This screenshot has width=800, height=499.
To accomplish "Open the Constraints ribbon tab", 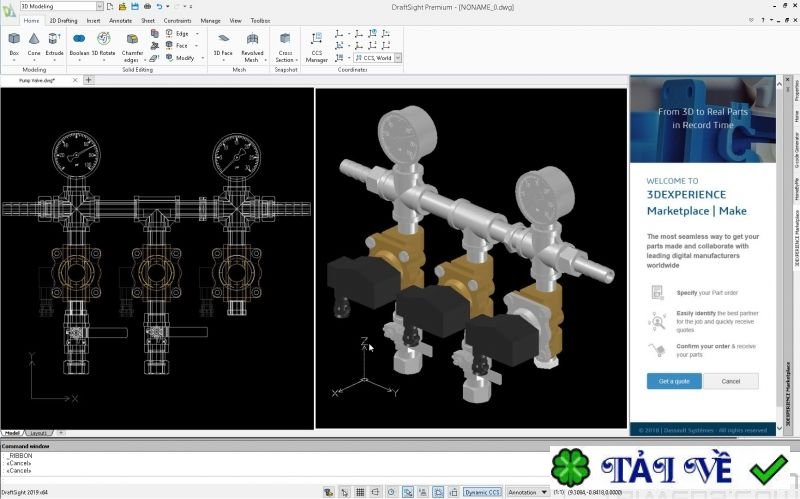I will click(177, 20).
